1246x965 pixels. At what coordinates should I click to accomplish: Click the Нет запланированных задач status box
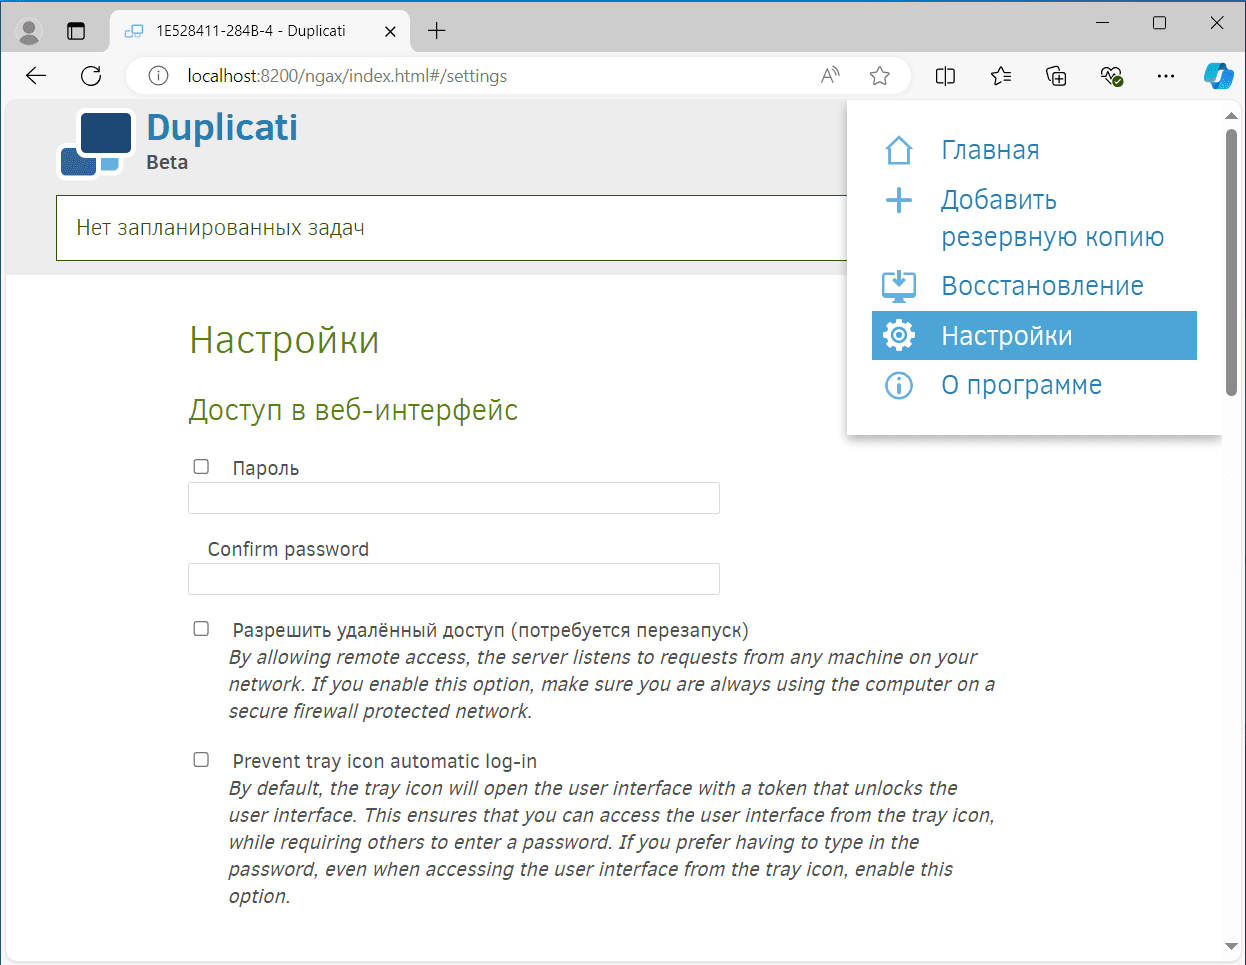pyautogui.click(x=452, y=228)
